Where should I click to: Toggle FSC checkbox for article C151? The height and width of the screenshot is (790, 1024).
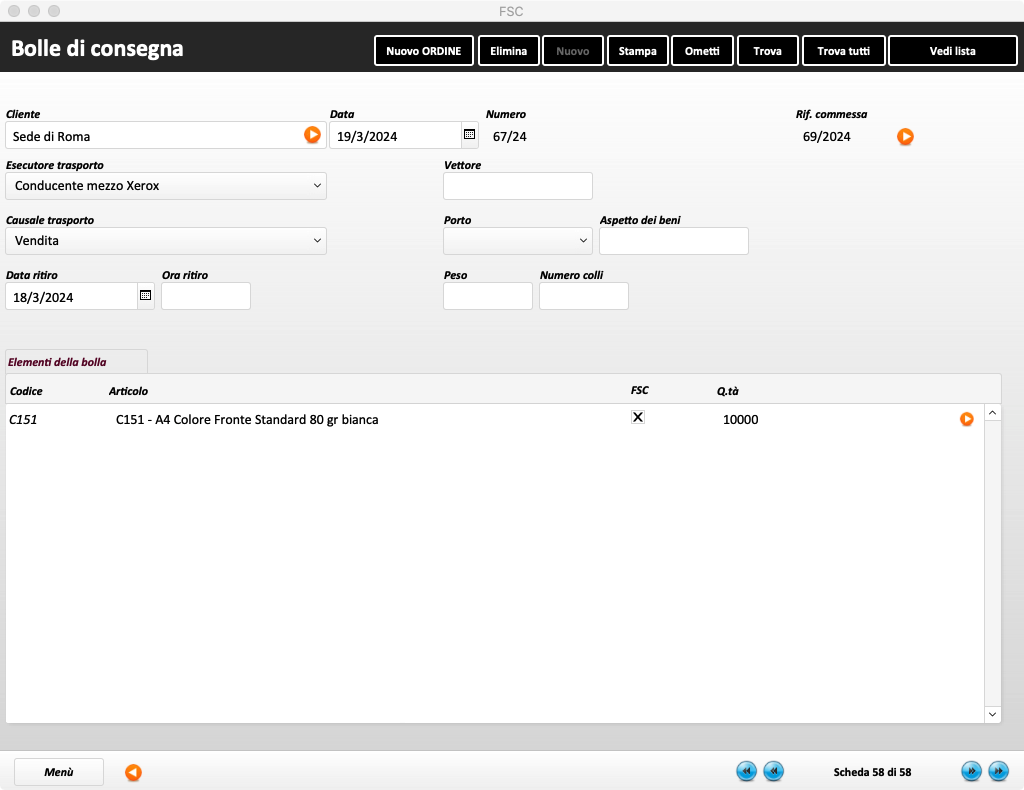coord(638,417)
